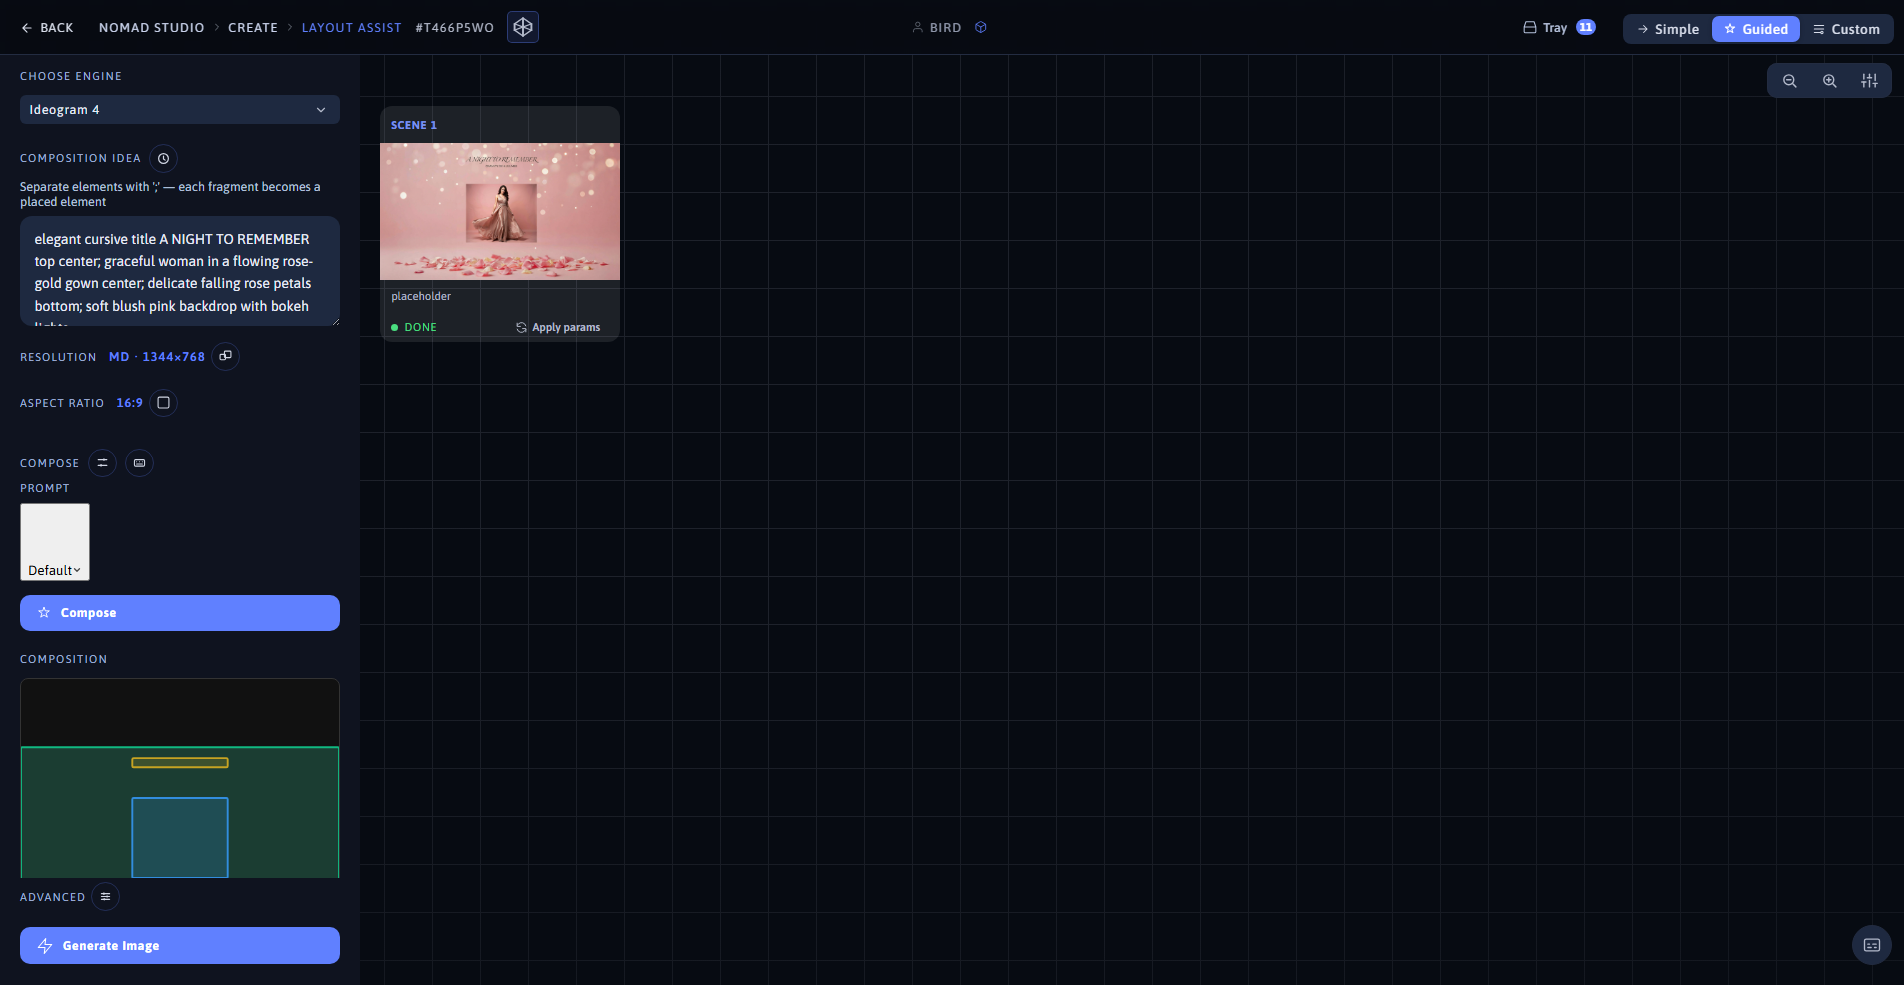Image resolution: width=1904 pixels, height=985 pixels.
Task: Click the small cube icon beside BIRD
Action: 981,28
